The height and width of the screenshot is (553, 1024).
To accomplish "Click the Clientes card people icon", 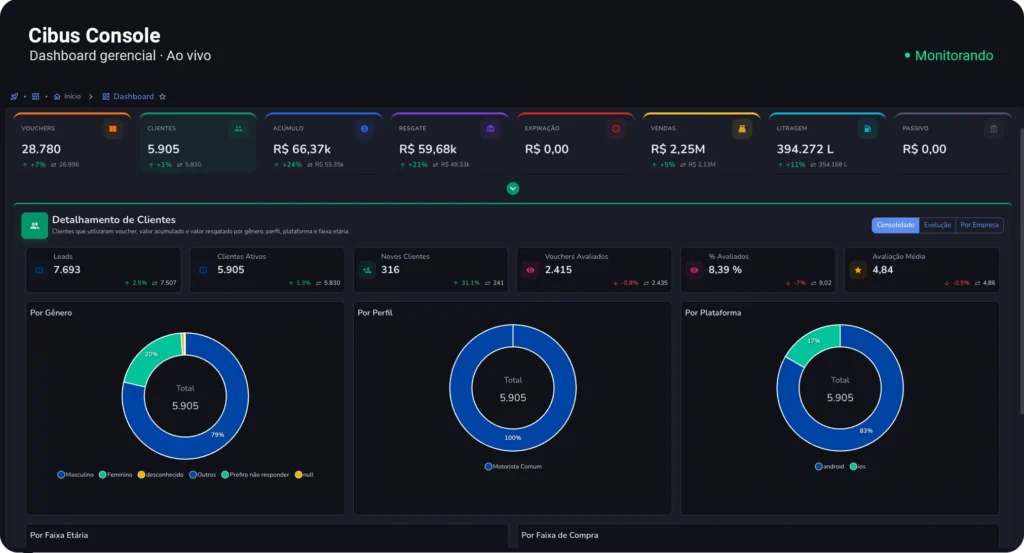I will coord(238,129).
